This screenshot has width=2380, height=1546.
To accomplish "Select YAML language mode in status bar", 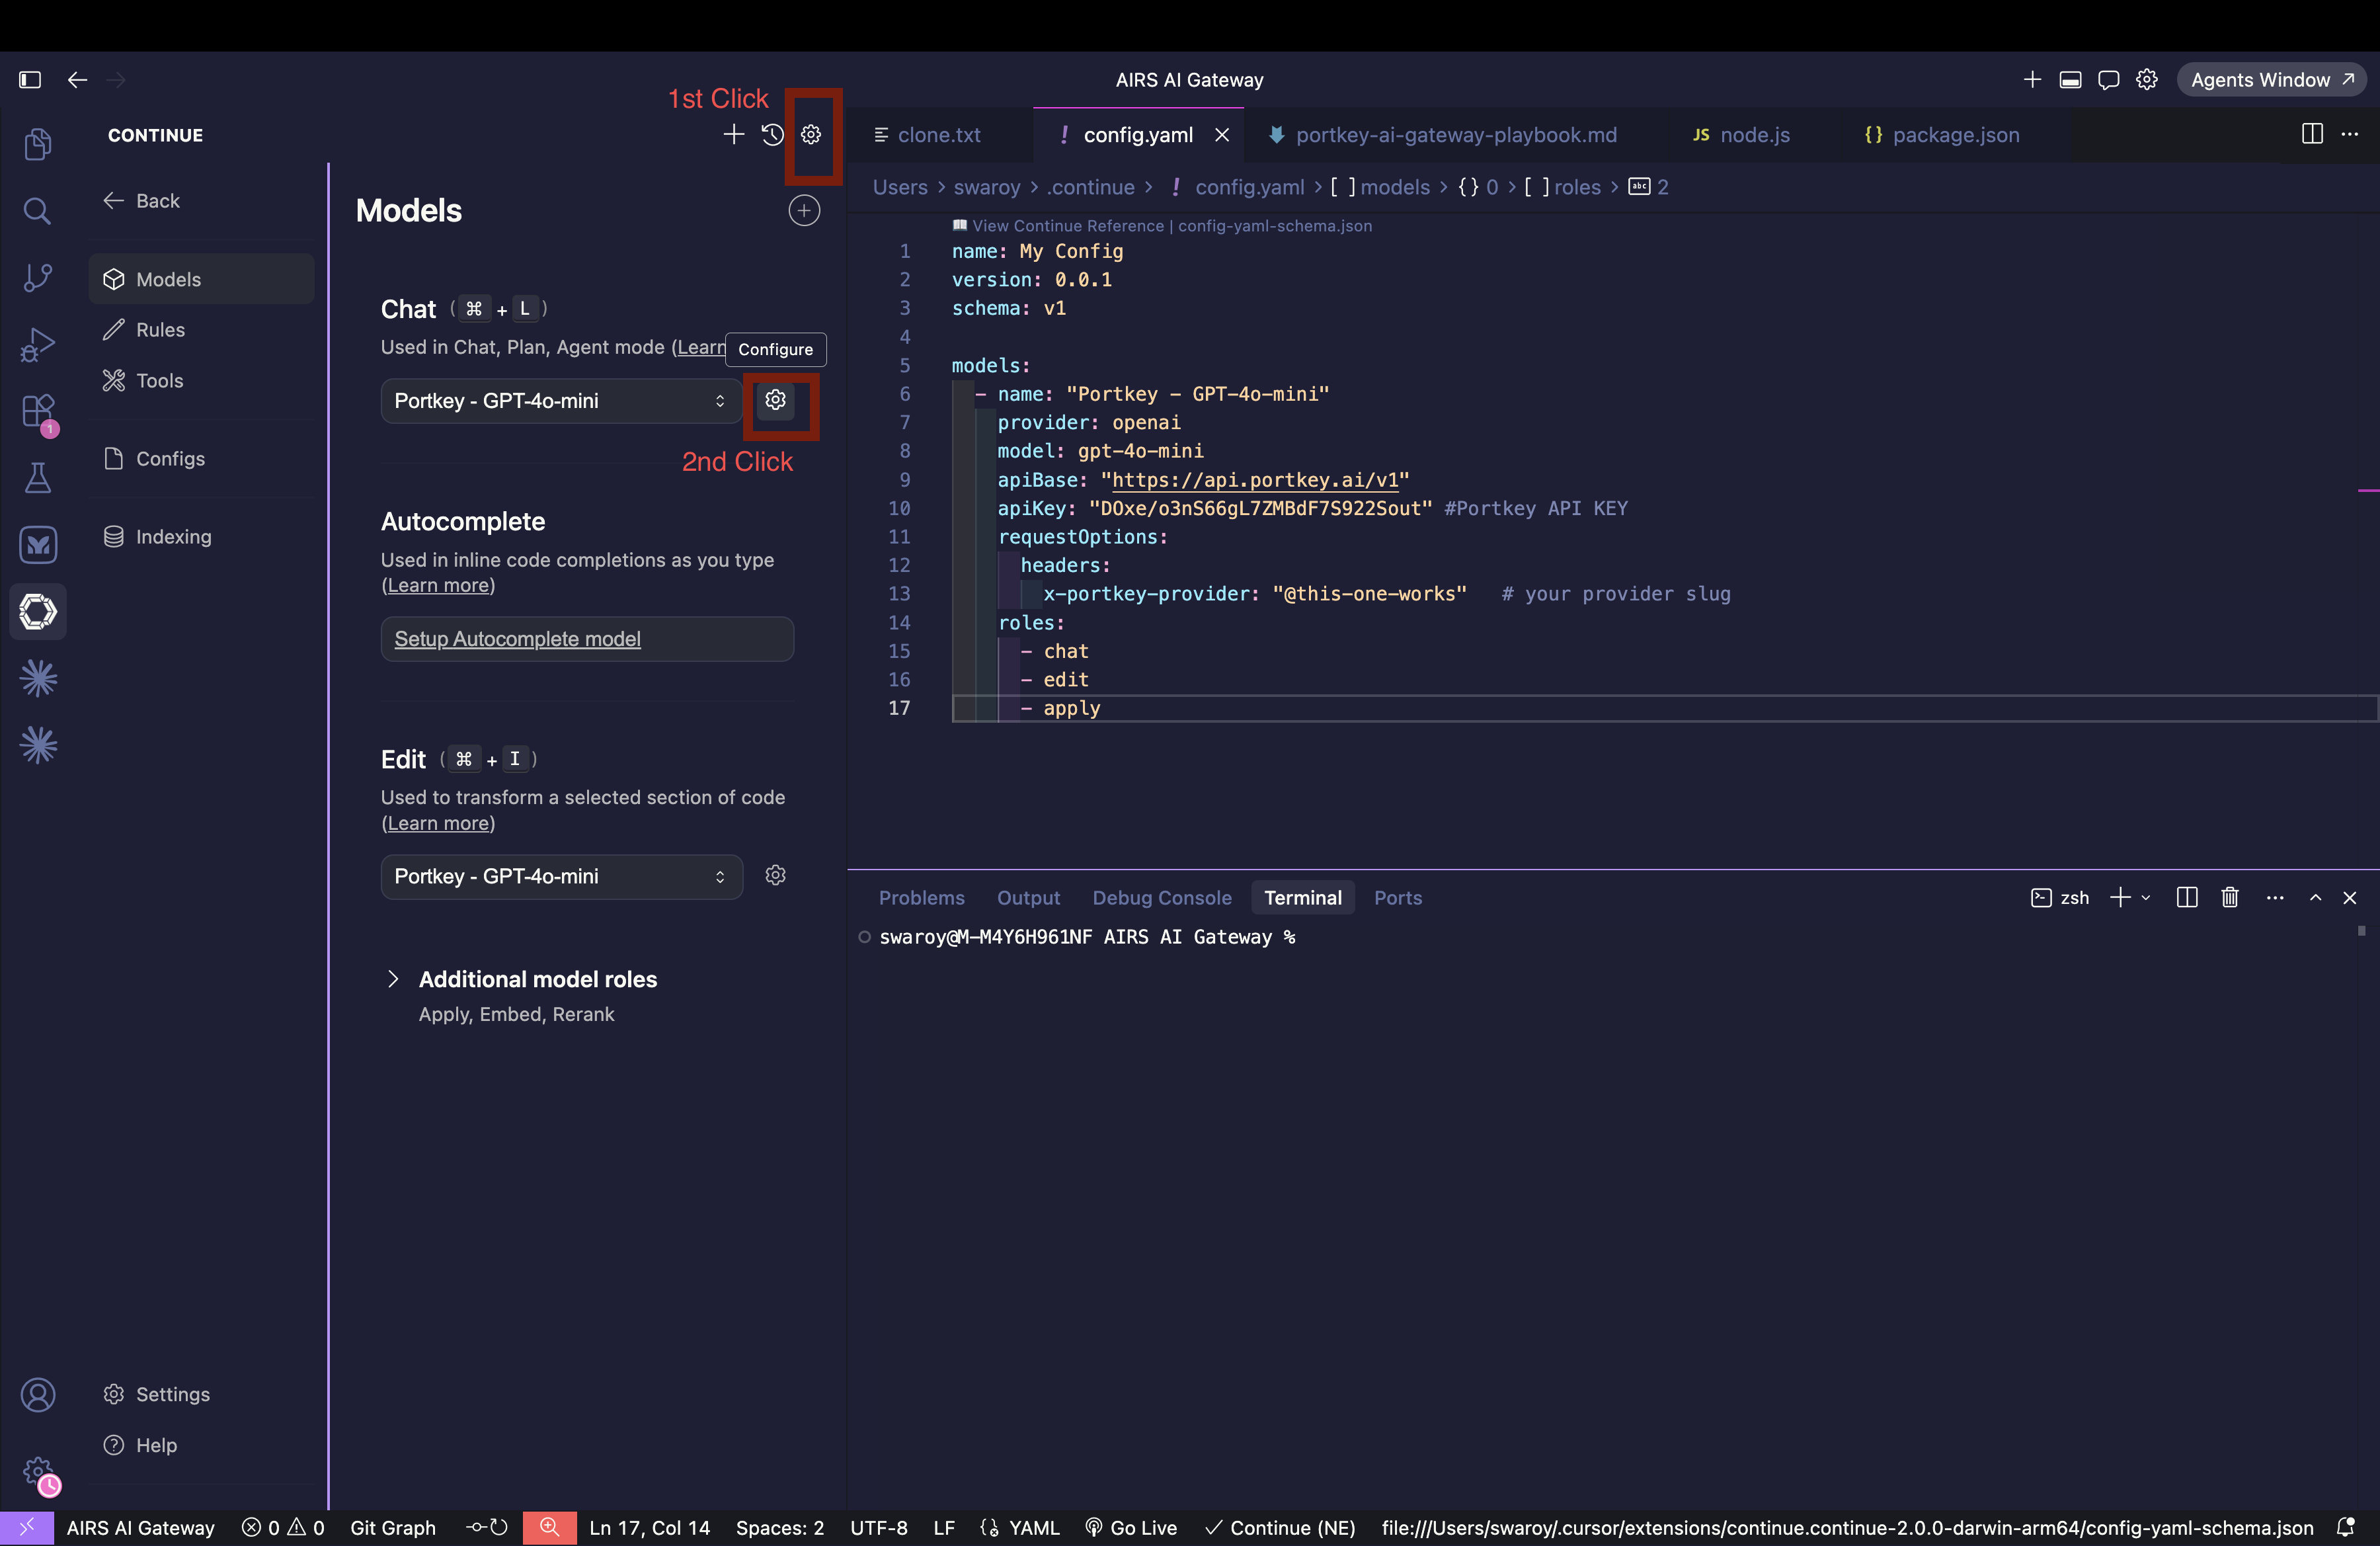I will [x=1033, y=1527].
